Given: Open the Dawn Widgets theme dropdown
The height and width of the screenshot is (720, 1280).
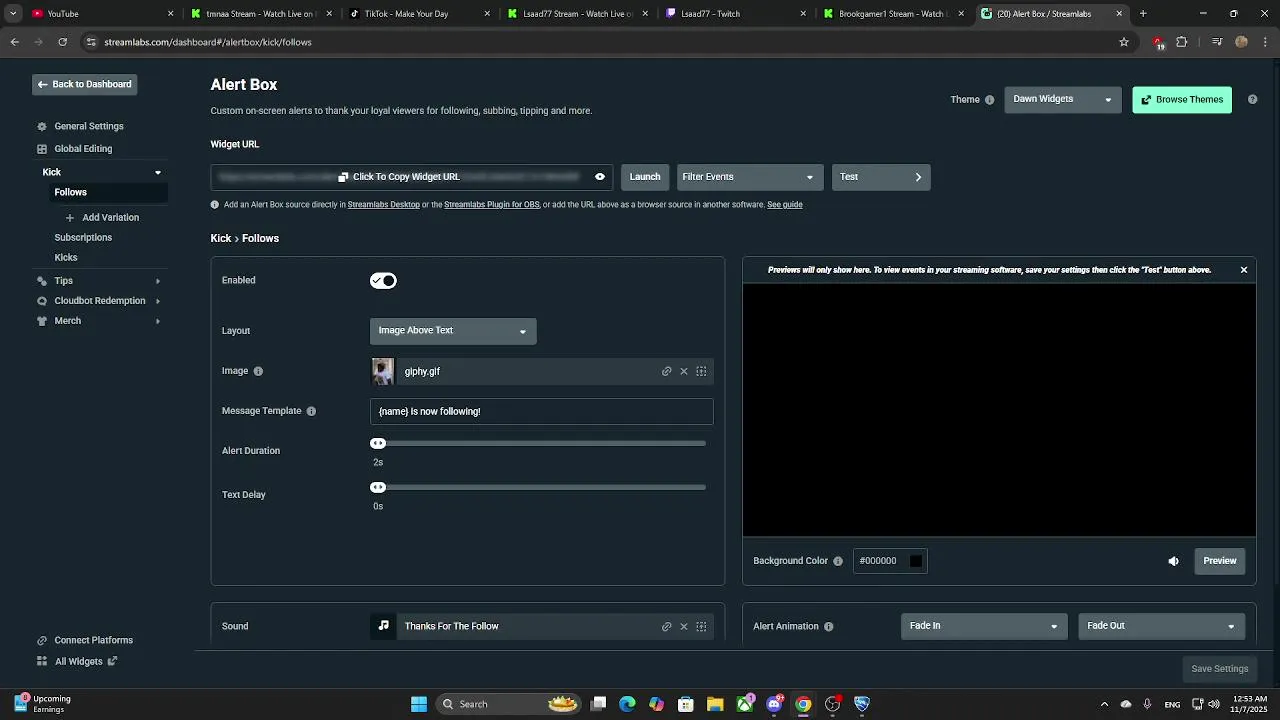Looking at the screenshot, I should [1063, 99].
